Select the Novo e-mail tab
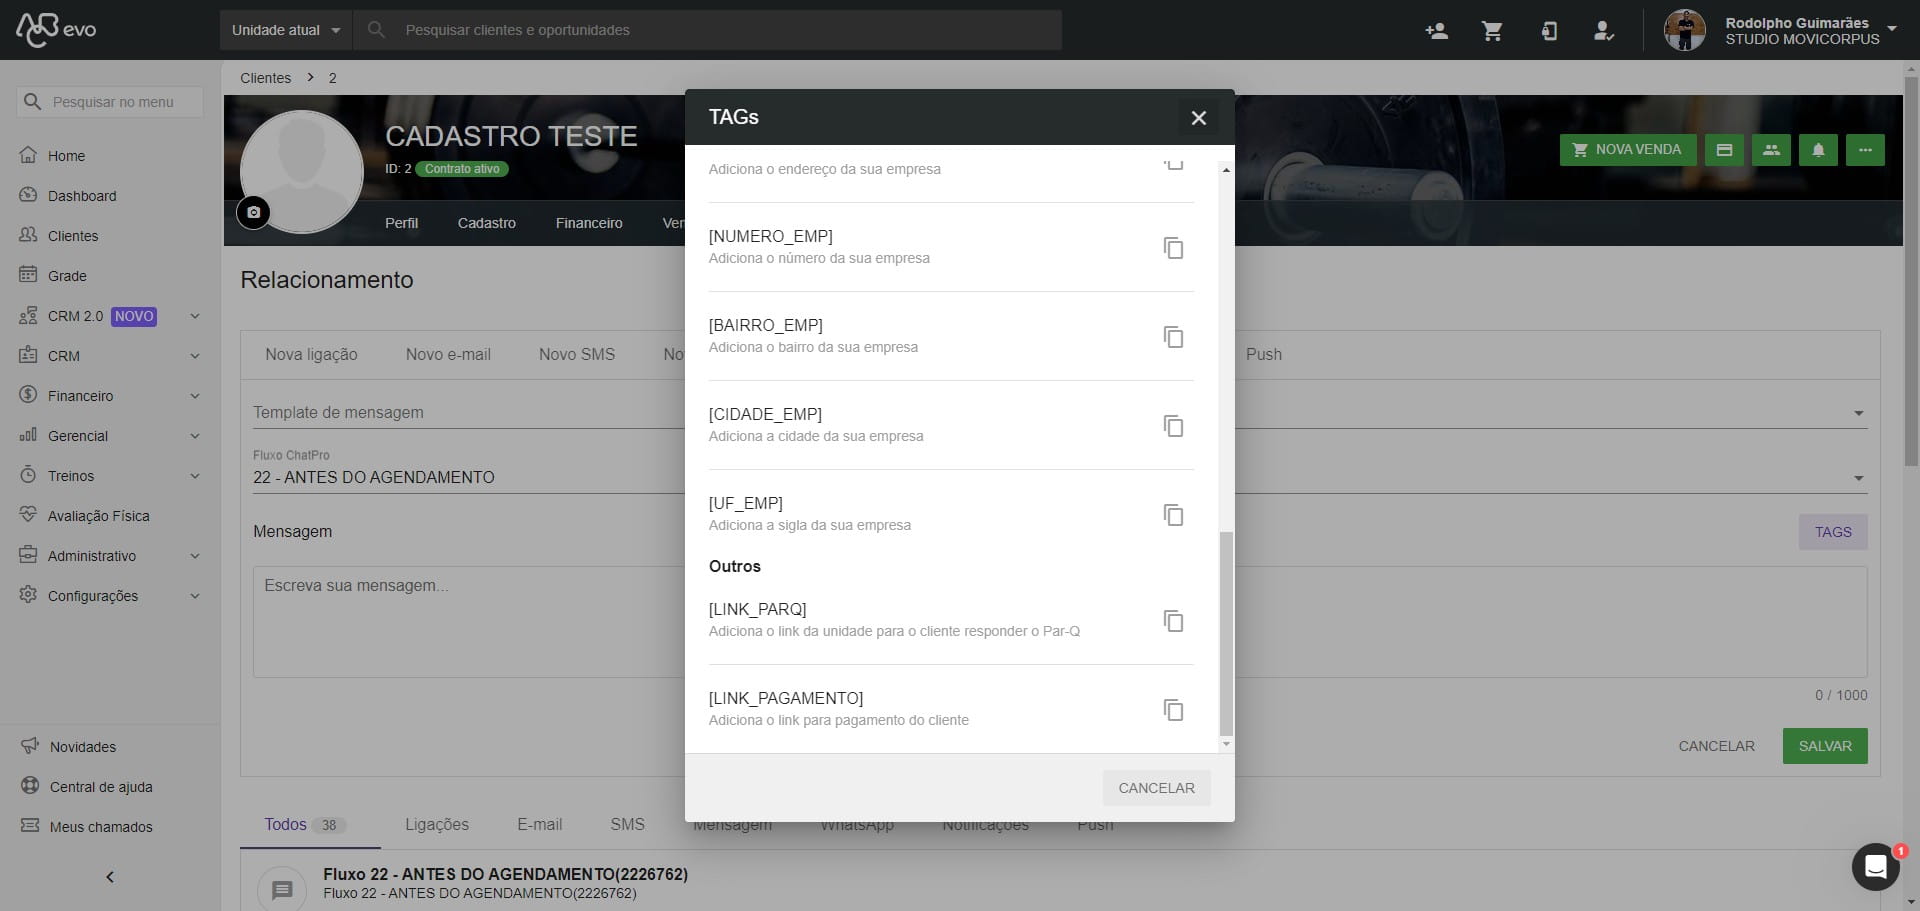This screenshot has width=1920, height=911. tap(448, 355)
